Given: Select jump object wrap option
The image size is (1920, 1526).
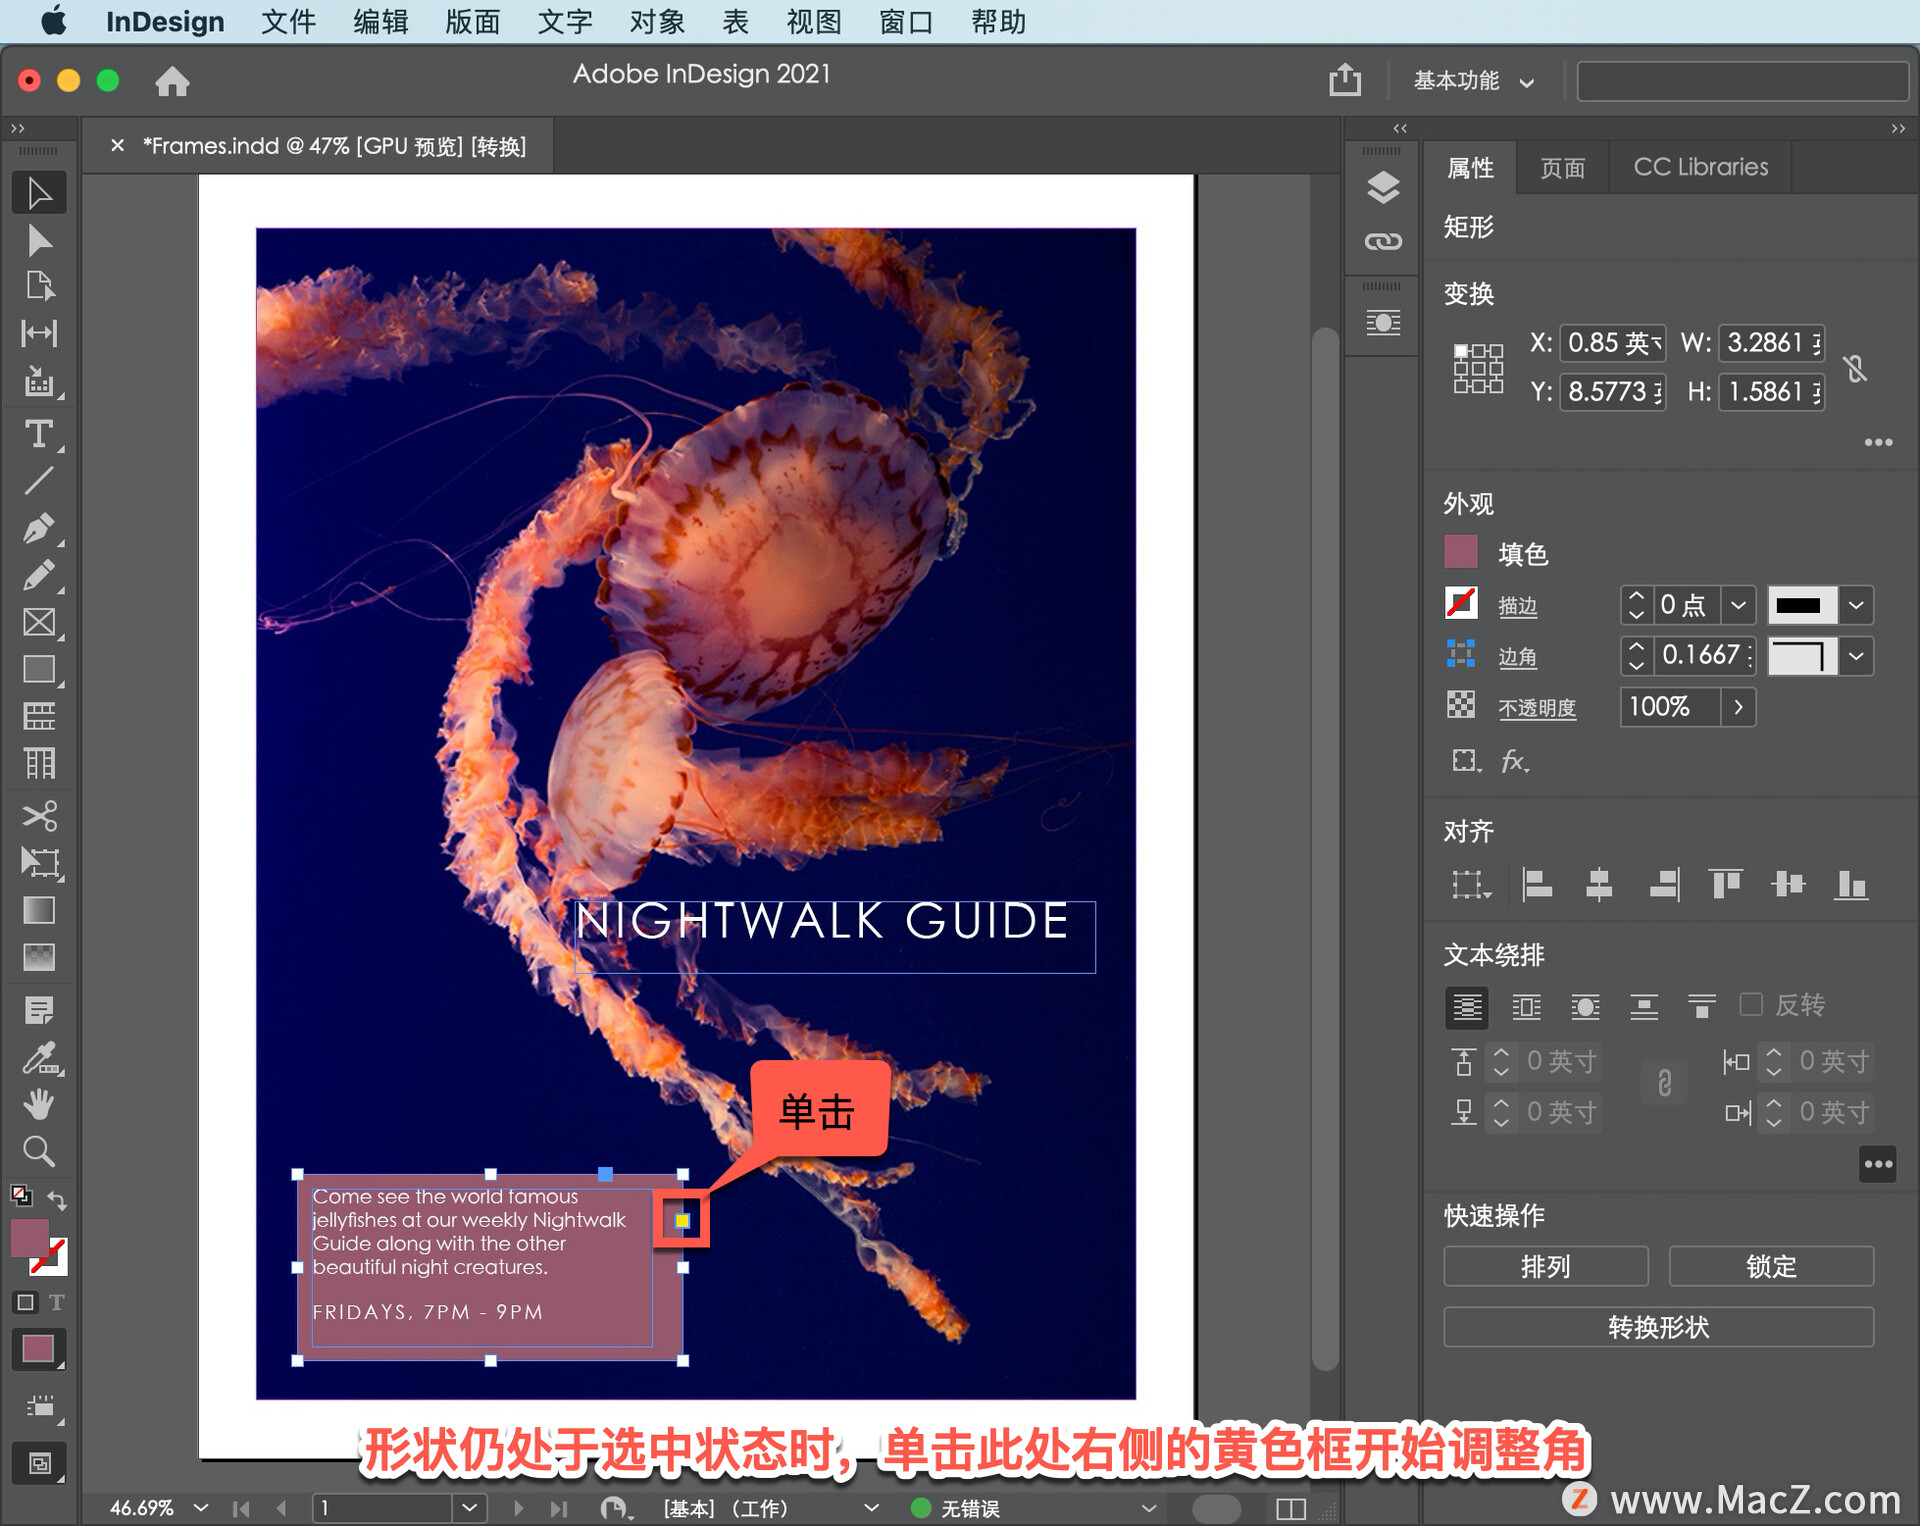Looking at the screenshot, I should coord(1644,1006).
